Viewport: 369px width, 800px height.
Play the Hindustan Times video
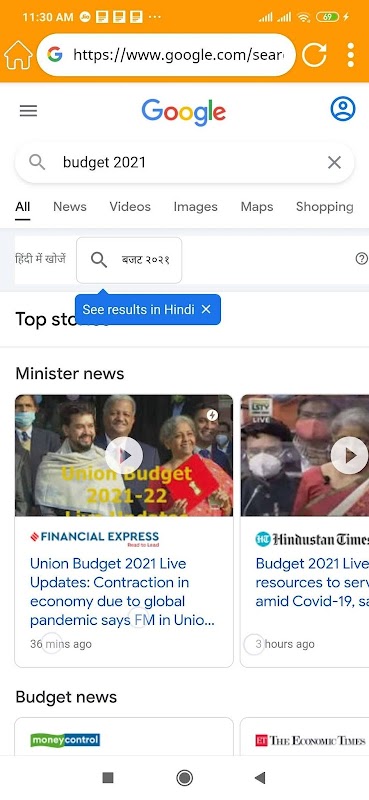coord(349,455)
